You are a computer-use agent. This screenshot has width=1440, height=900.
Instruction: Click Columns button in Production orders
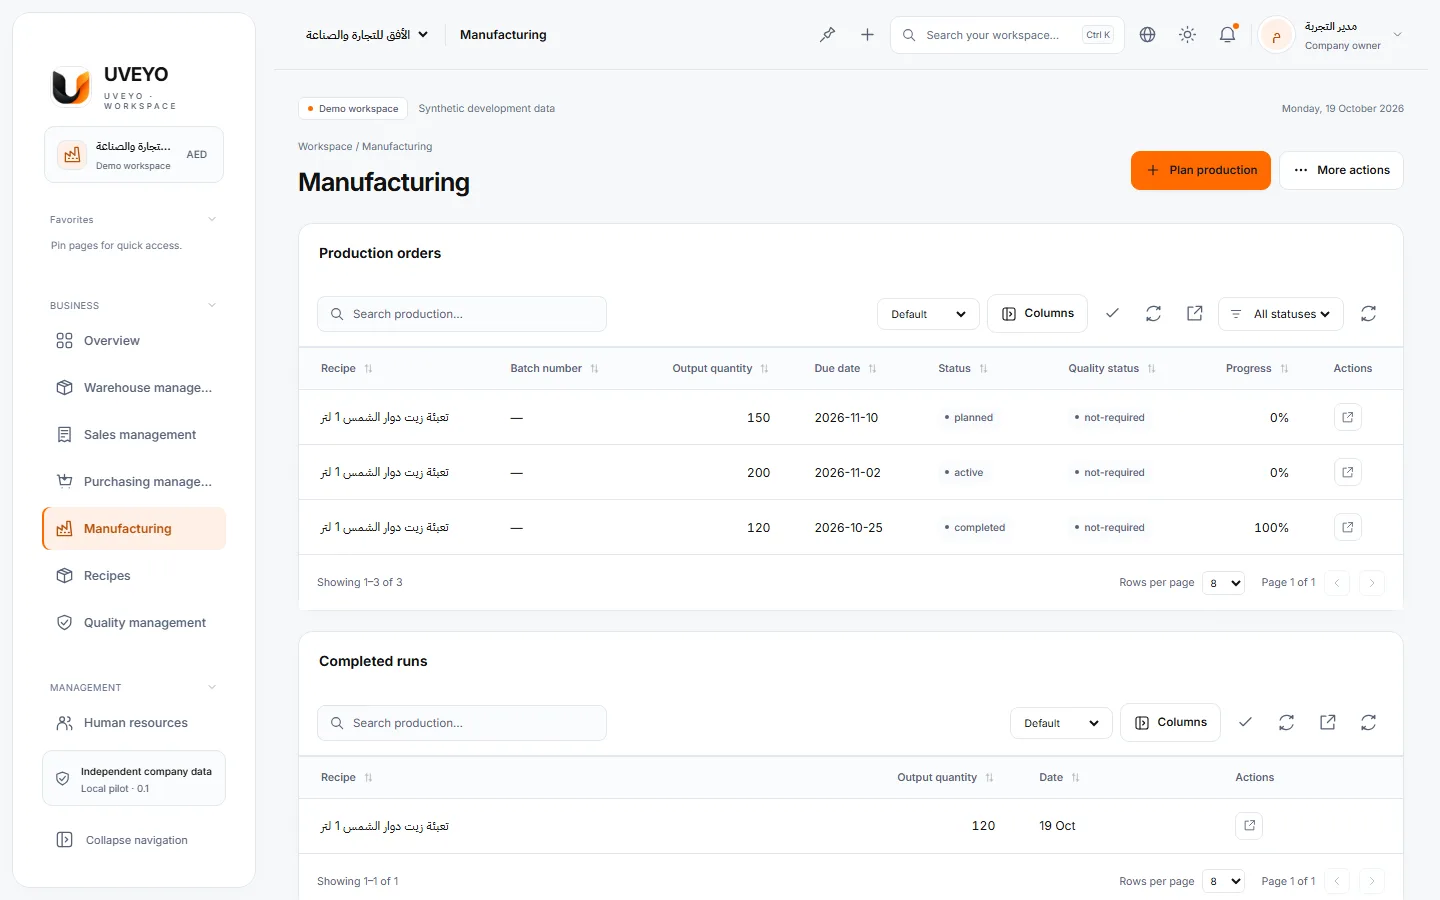point(1038,313)
